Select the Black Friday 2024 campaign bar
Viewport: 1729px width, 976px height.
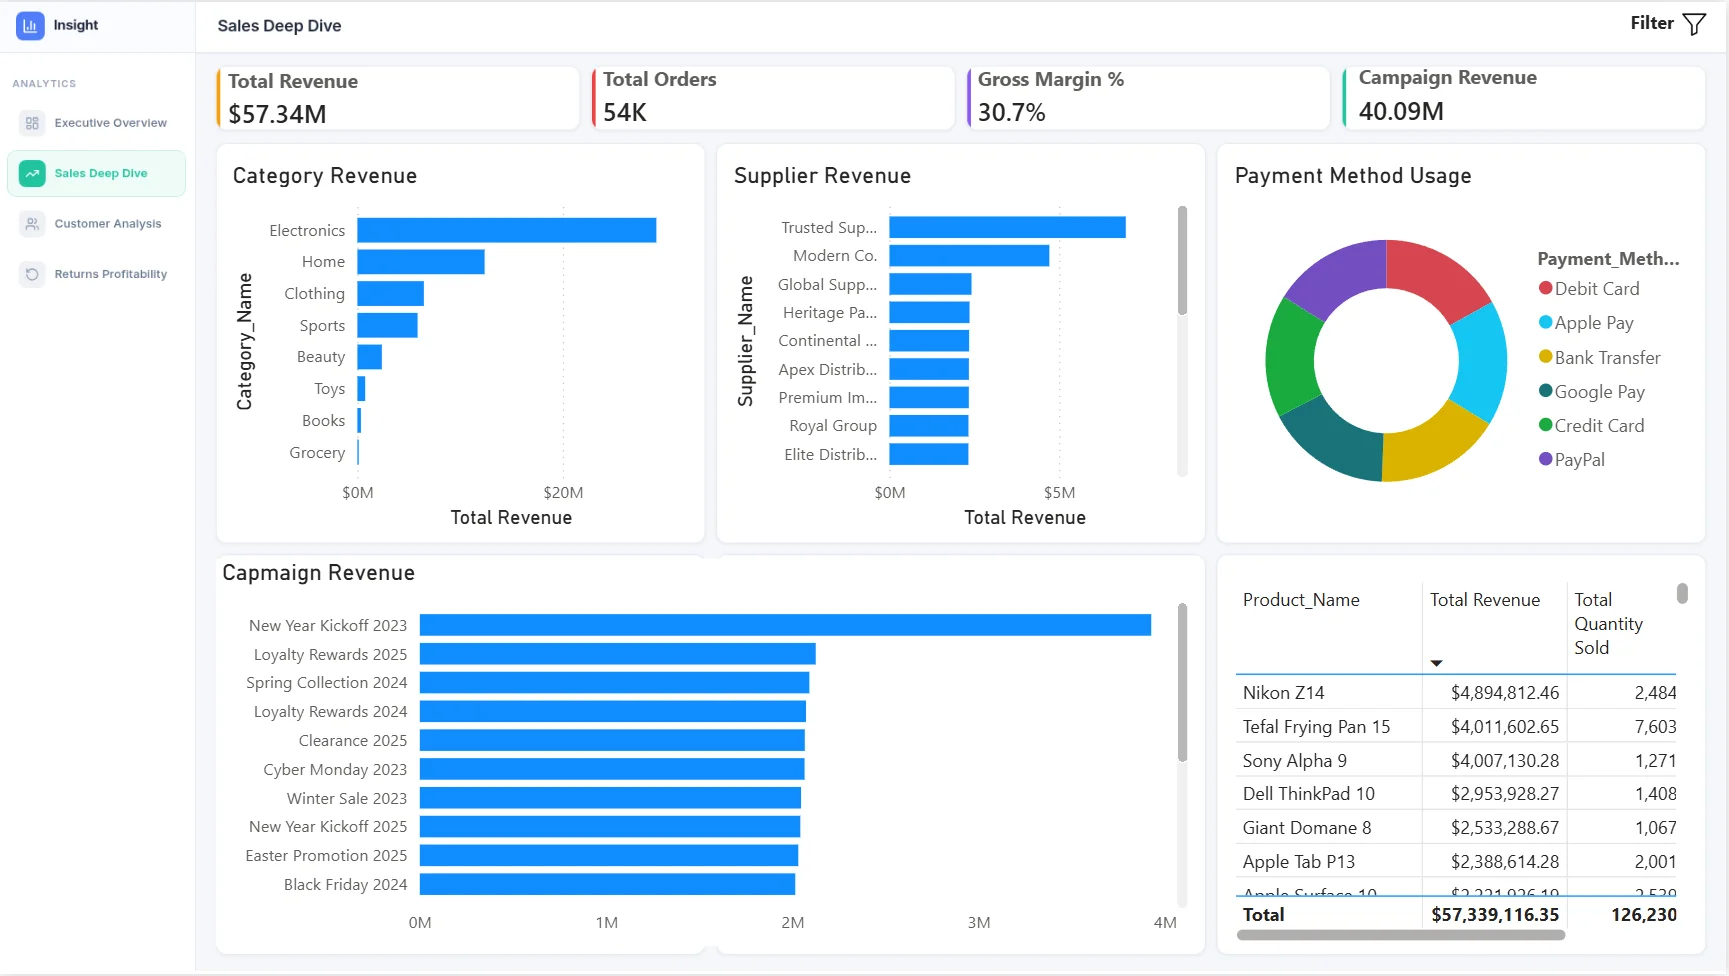pyautogui.click(x=607, y=884)
